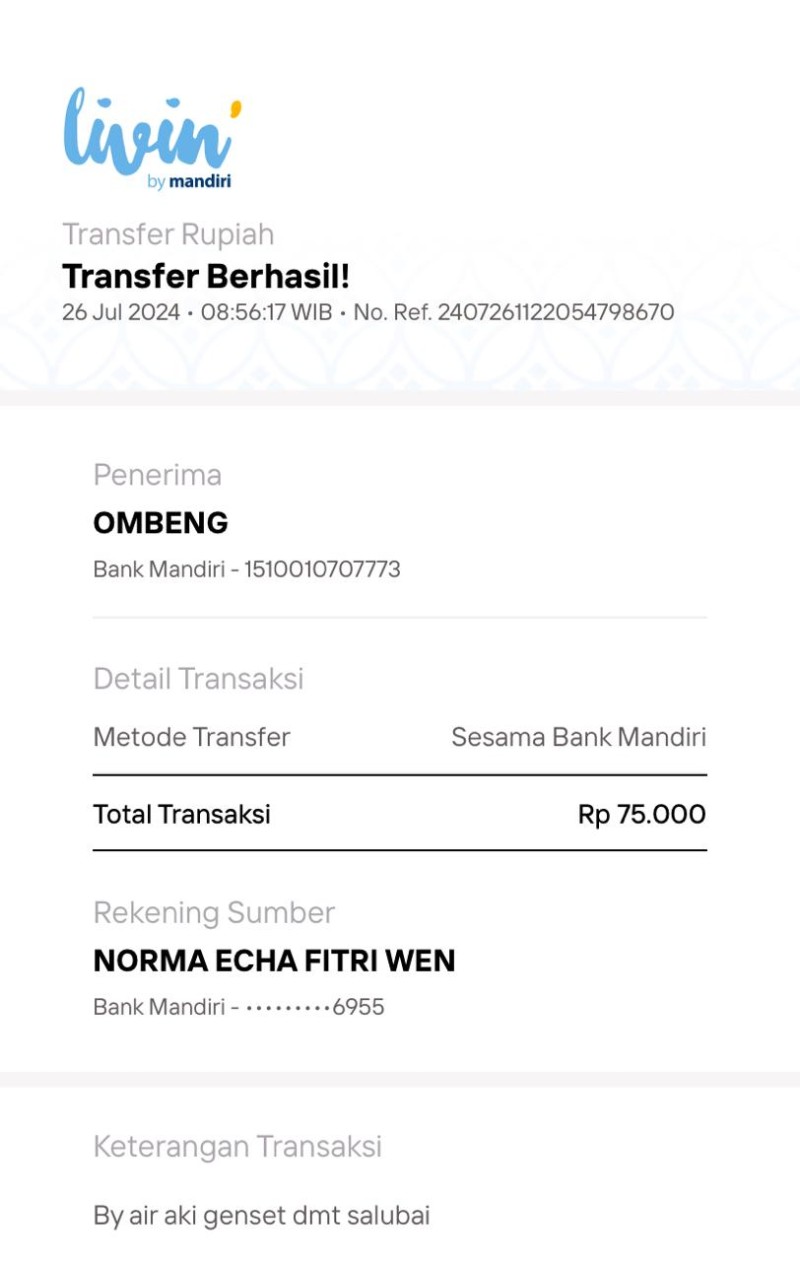
Task: Click the Penerima section label
Action: click(157, 475)
